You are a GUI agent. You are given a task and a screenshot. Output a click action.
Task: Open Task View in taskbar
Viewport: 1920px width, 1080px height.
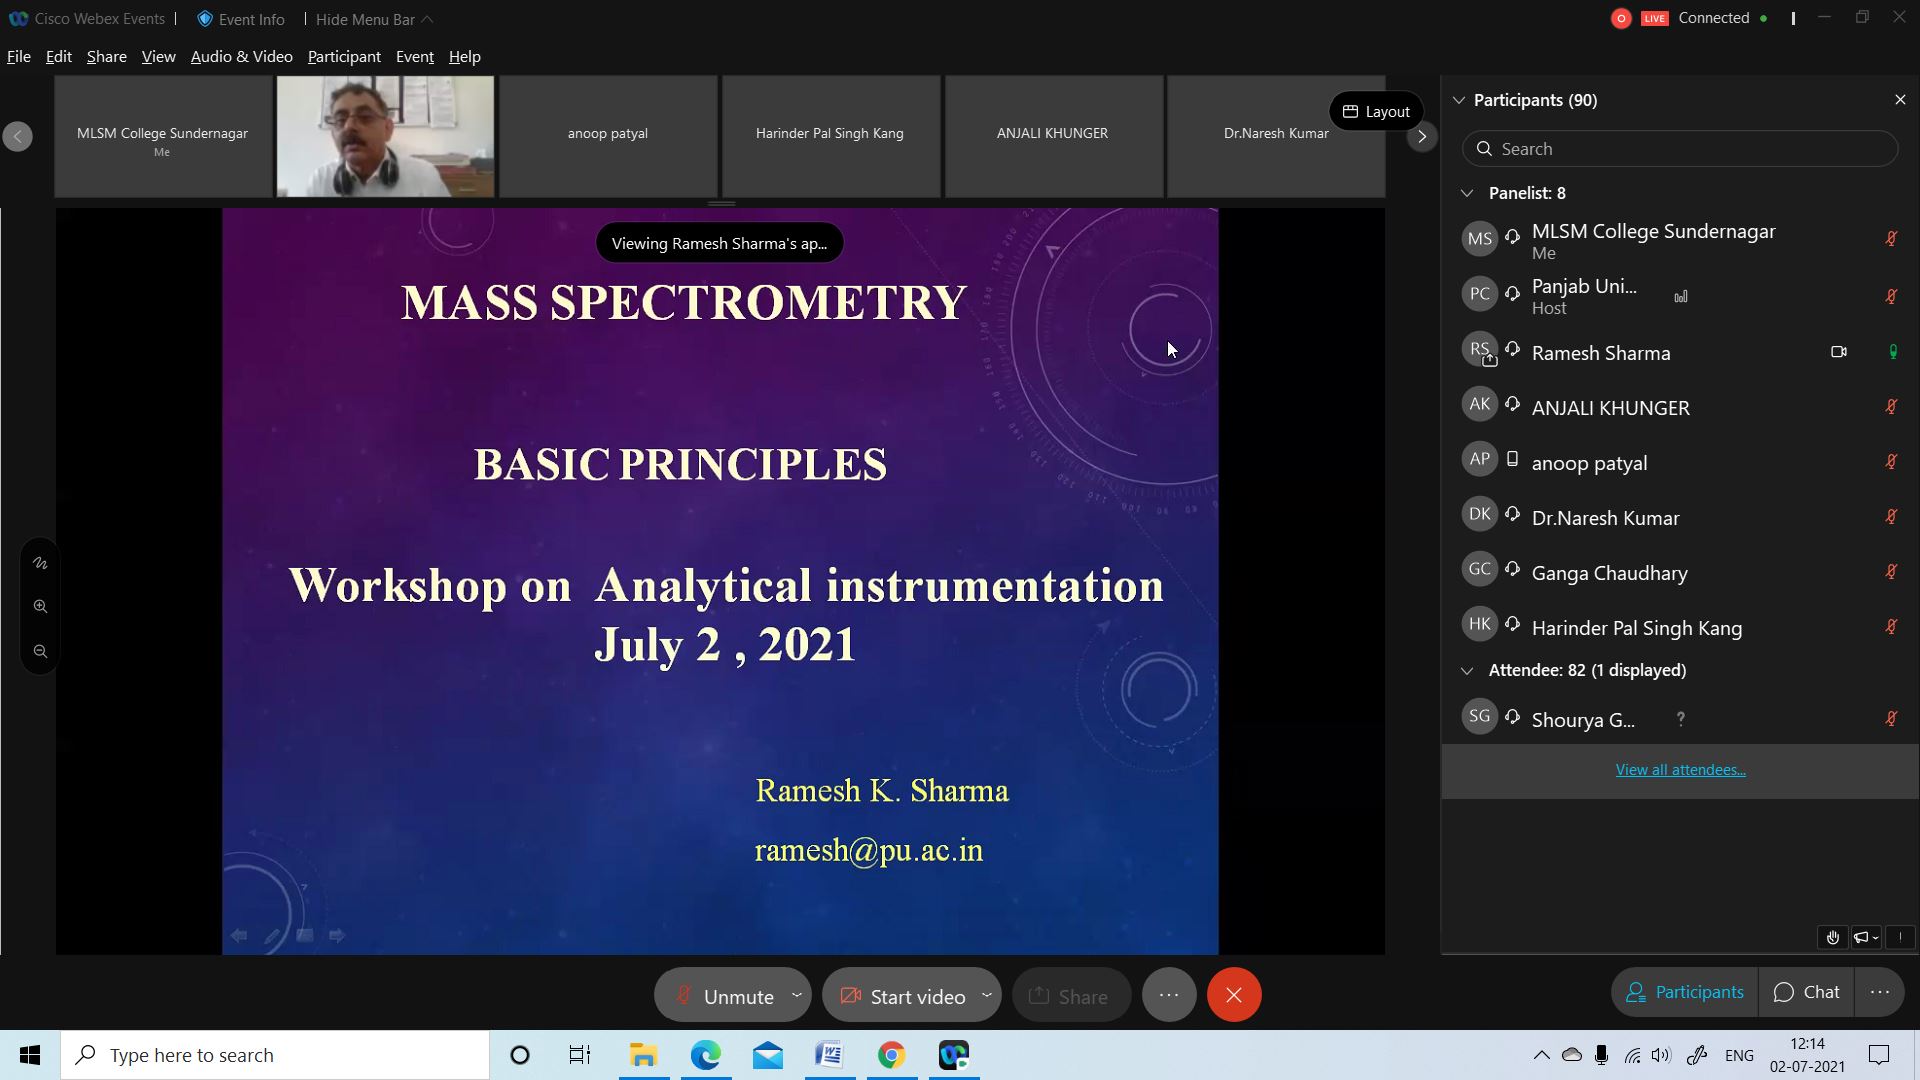[x=580, y=1055]
